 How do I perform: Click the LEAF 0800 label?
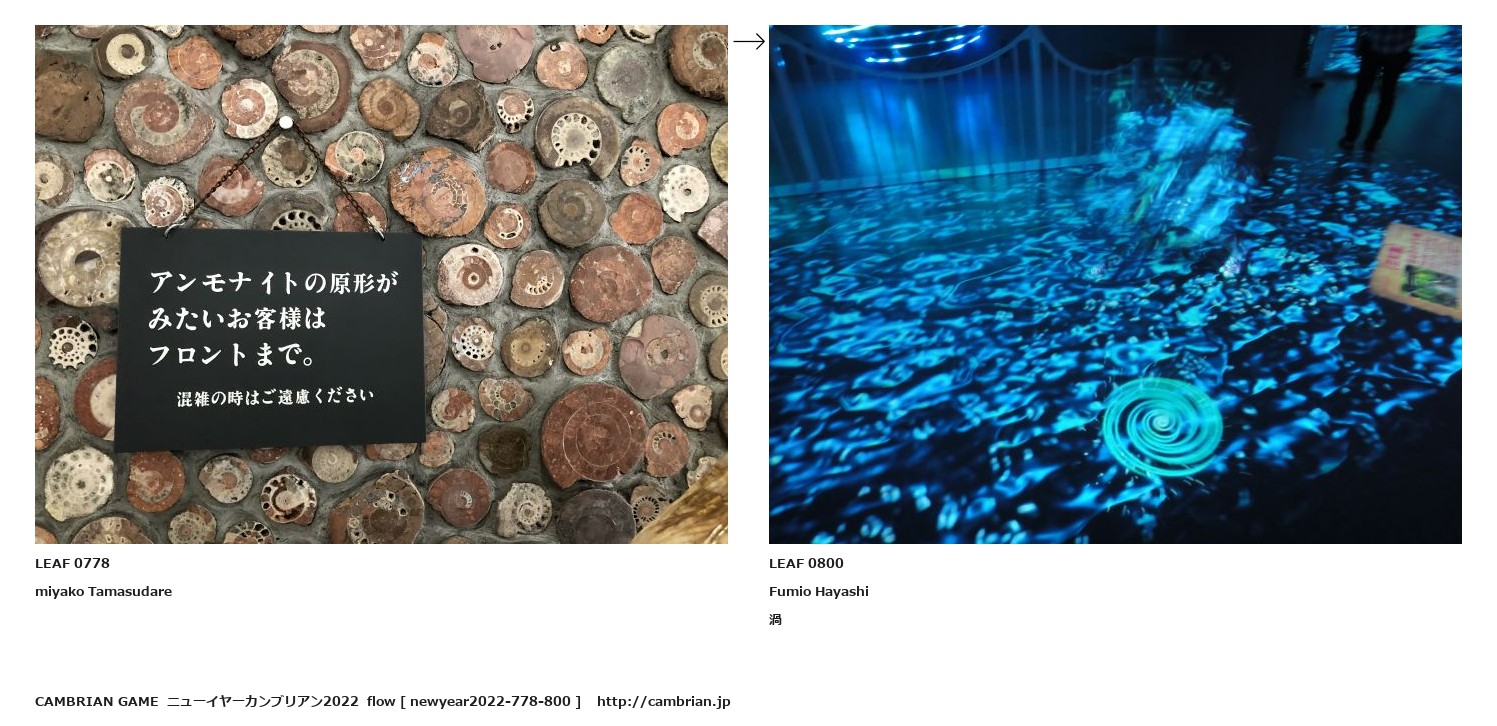coord(806,563)
